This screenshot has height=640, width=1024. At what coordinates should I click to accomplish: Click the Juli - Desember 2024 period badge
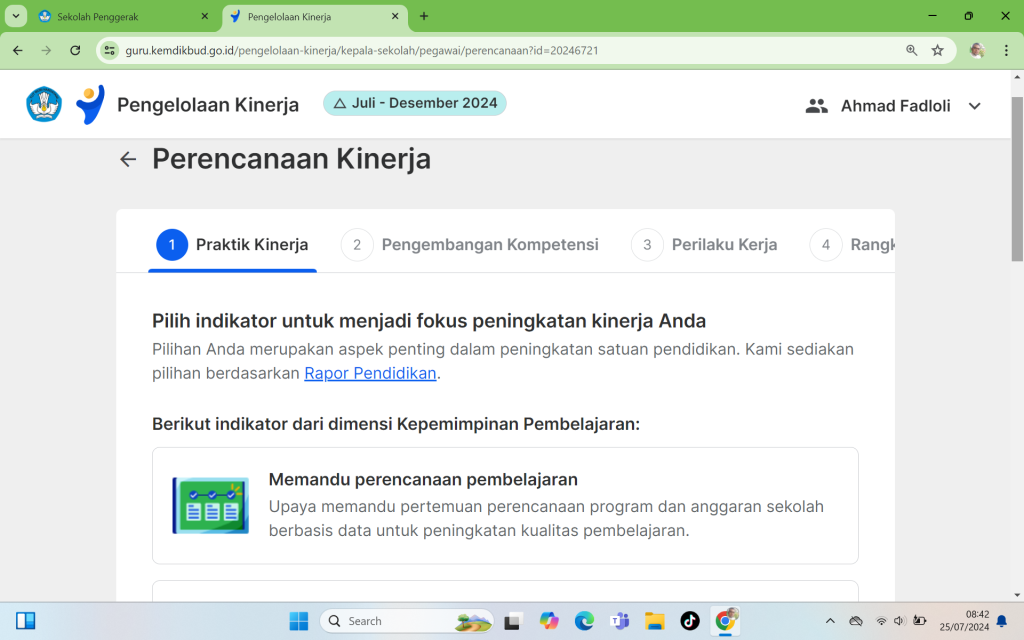pos(414,103)
